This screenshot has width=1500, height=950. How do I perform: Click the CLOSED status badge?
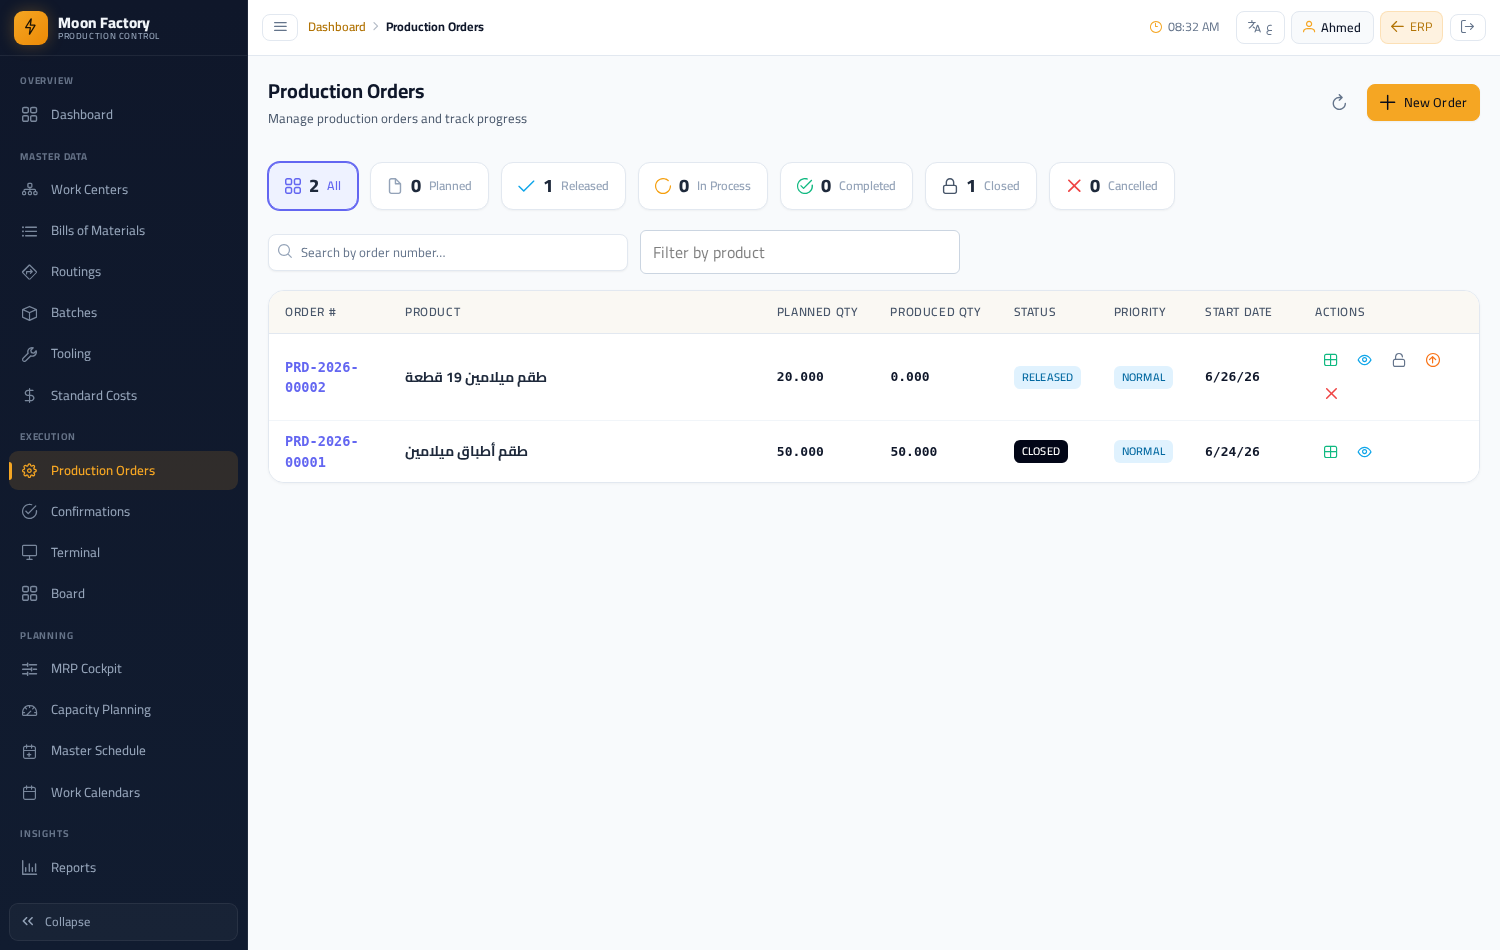(1041, 452)
